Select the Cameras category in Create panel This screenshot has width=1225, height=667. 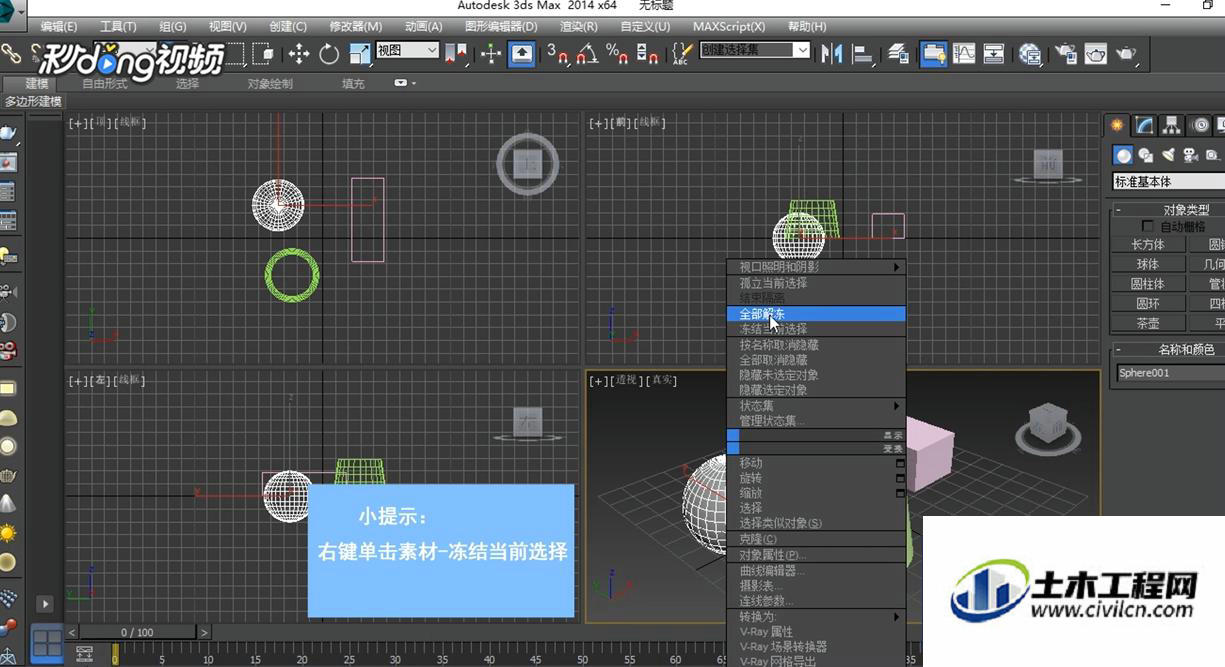(1190, 155)
